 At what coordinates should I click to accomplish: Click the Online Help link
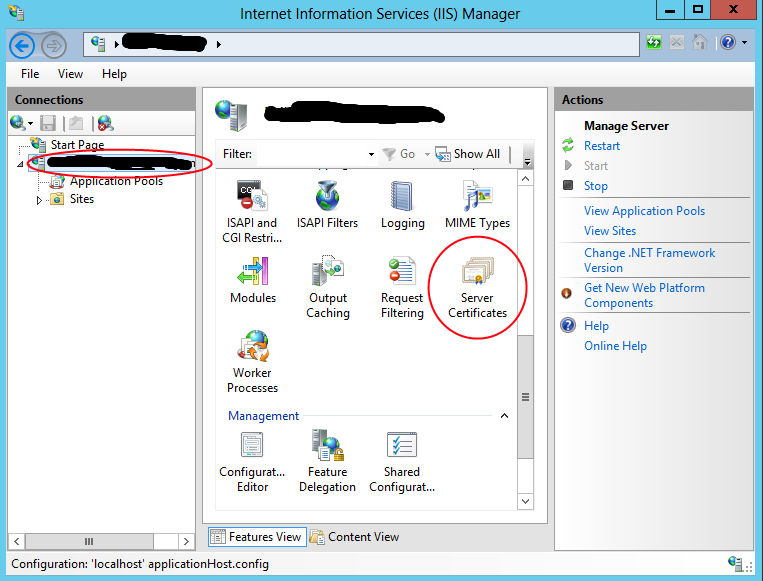click(x=615, y=345)
